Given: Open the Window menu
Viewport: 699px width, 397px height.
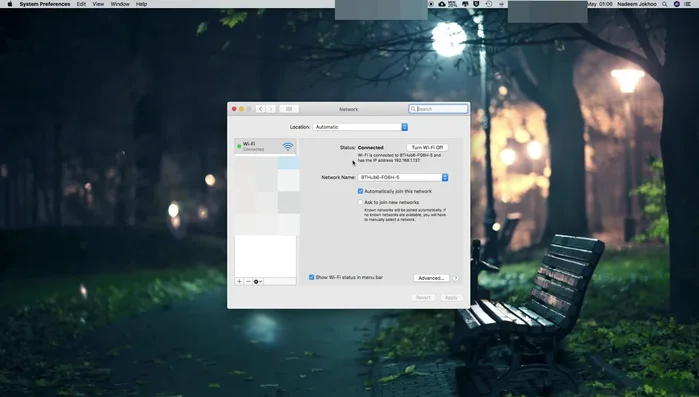Looking at the screenshot, I should click(x=120, y=4).
